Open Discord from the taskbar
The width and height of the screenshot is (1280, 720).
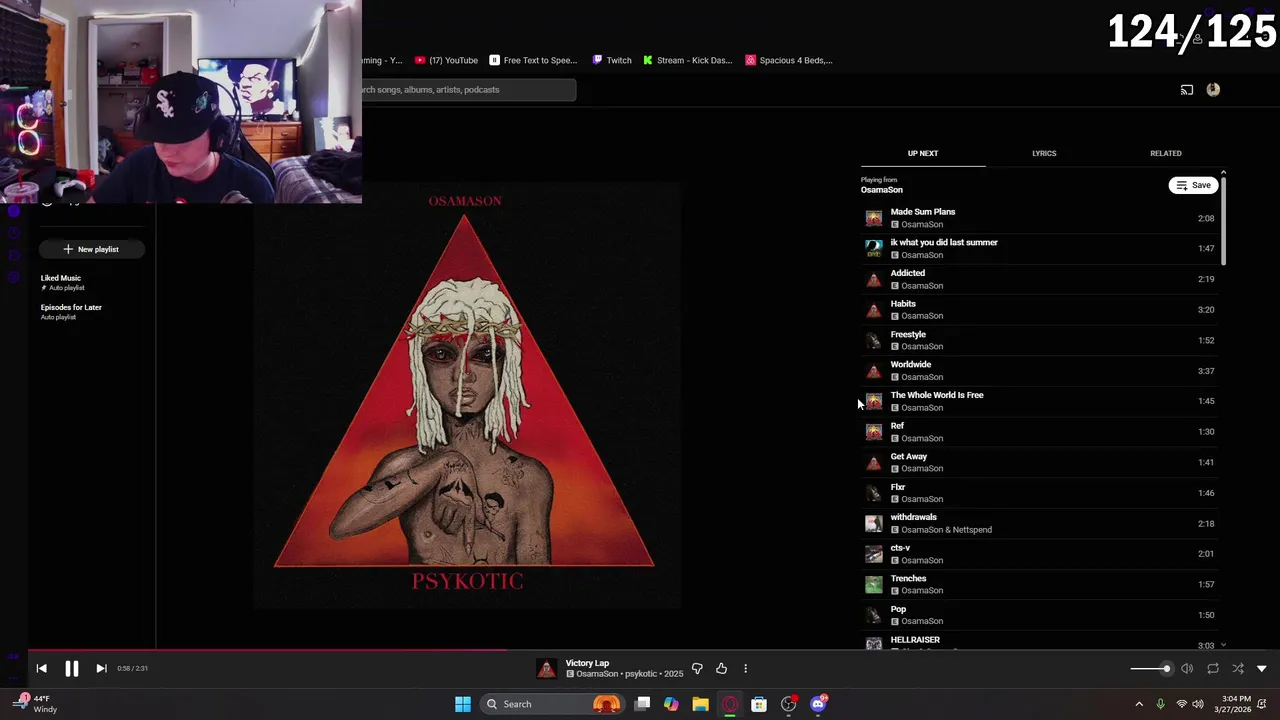click(x=818, y=704)
